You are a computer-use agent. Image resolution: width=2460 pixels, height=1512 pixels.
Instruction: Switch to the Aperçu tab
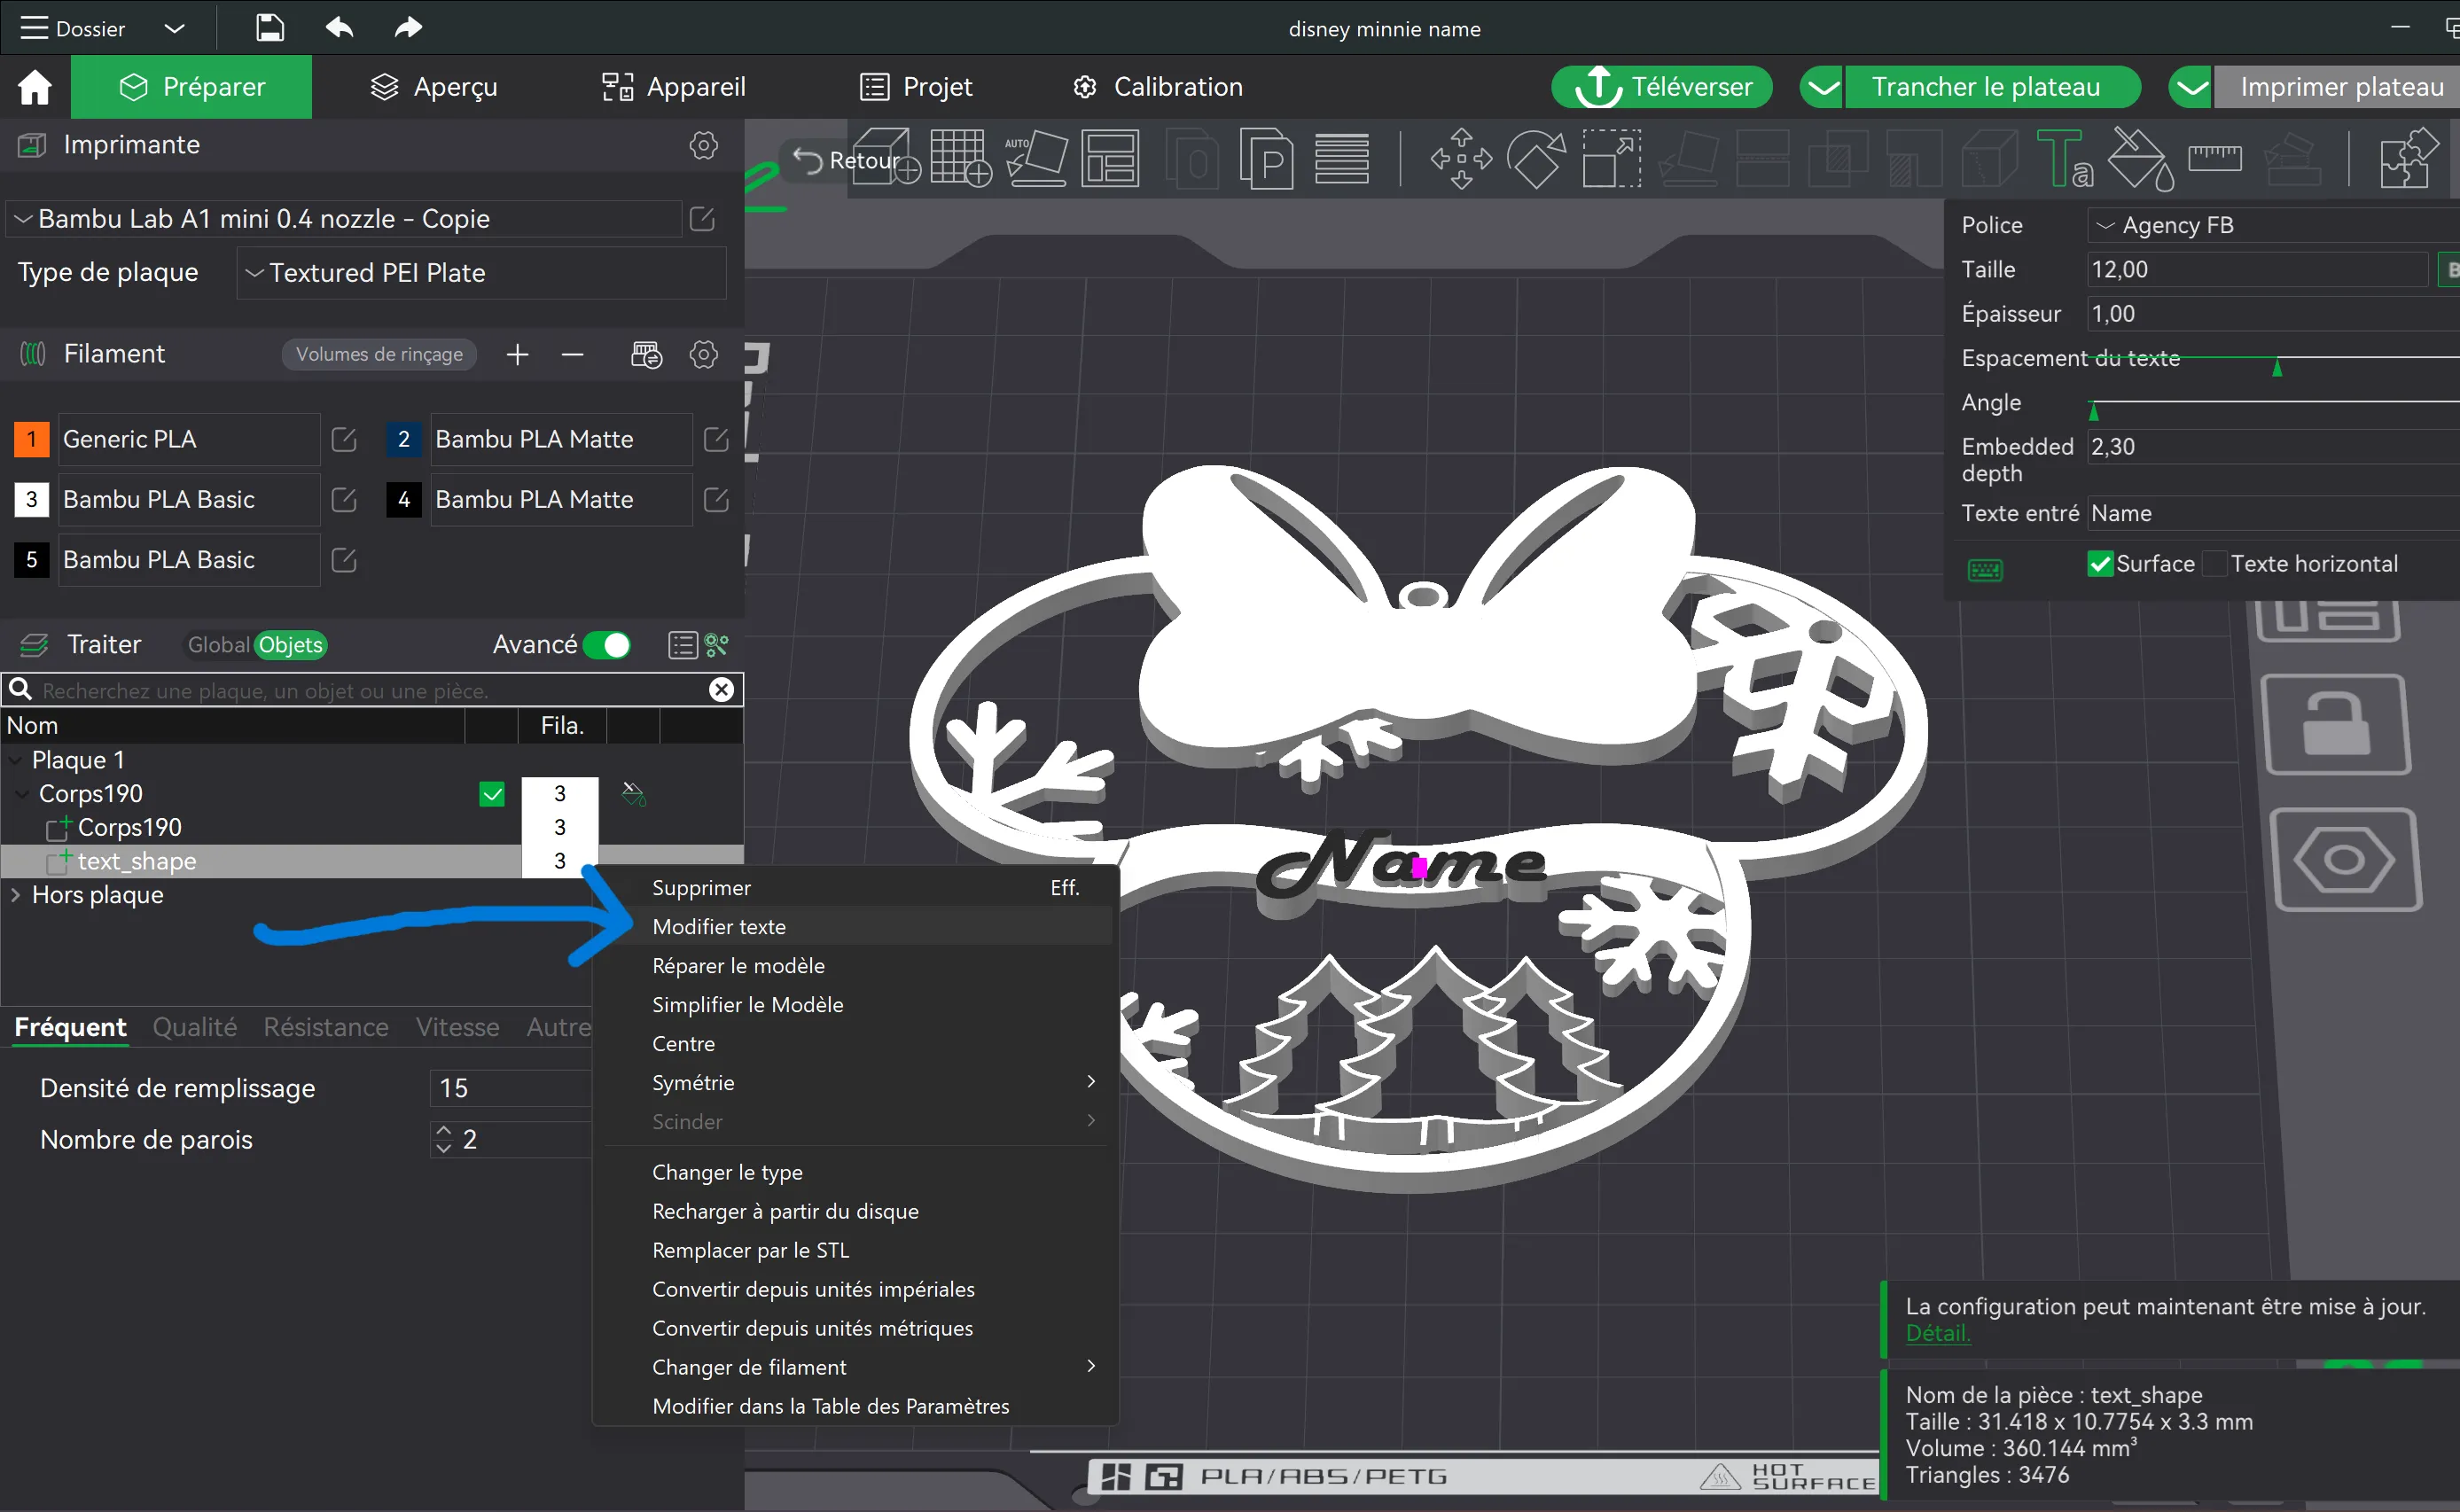pyautogui.click(x=434, y=87)
